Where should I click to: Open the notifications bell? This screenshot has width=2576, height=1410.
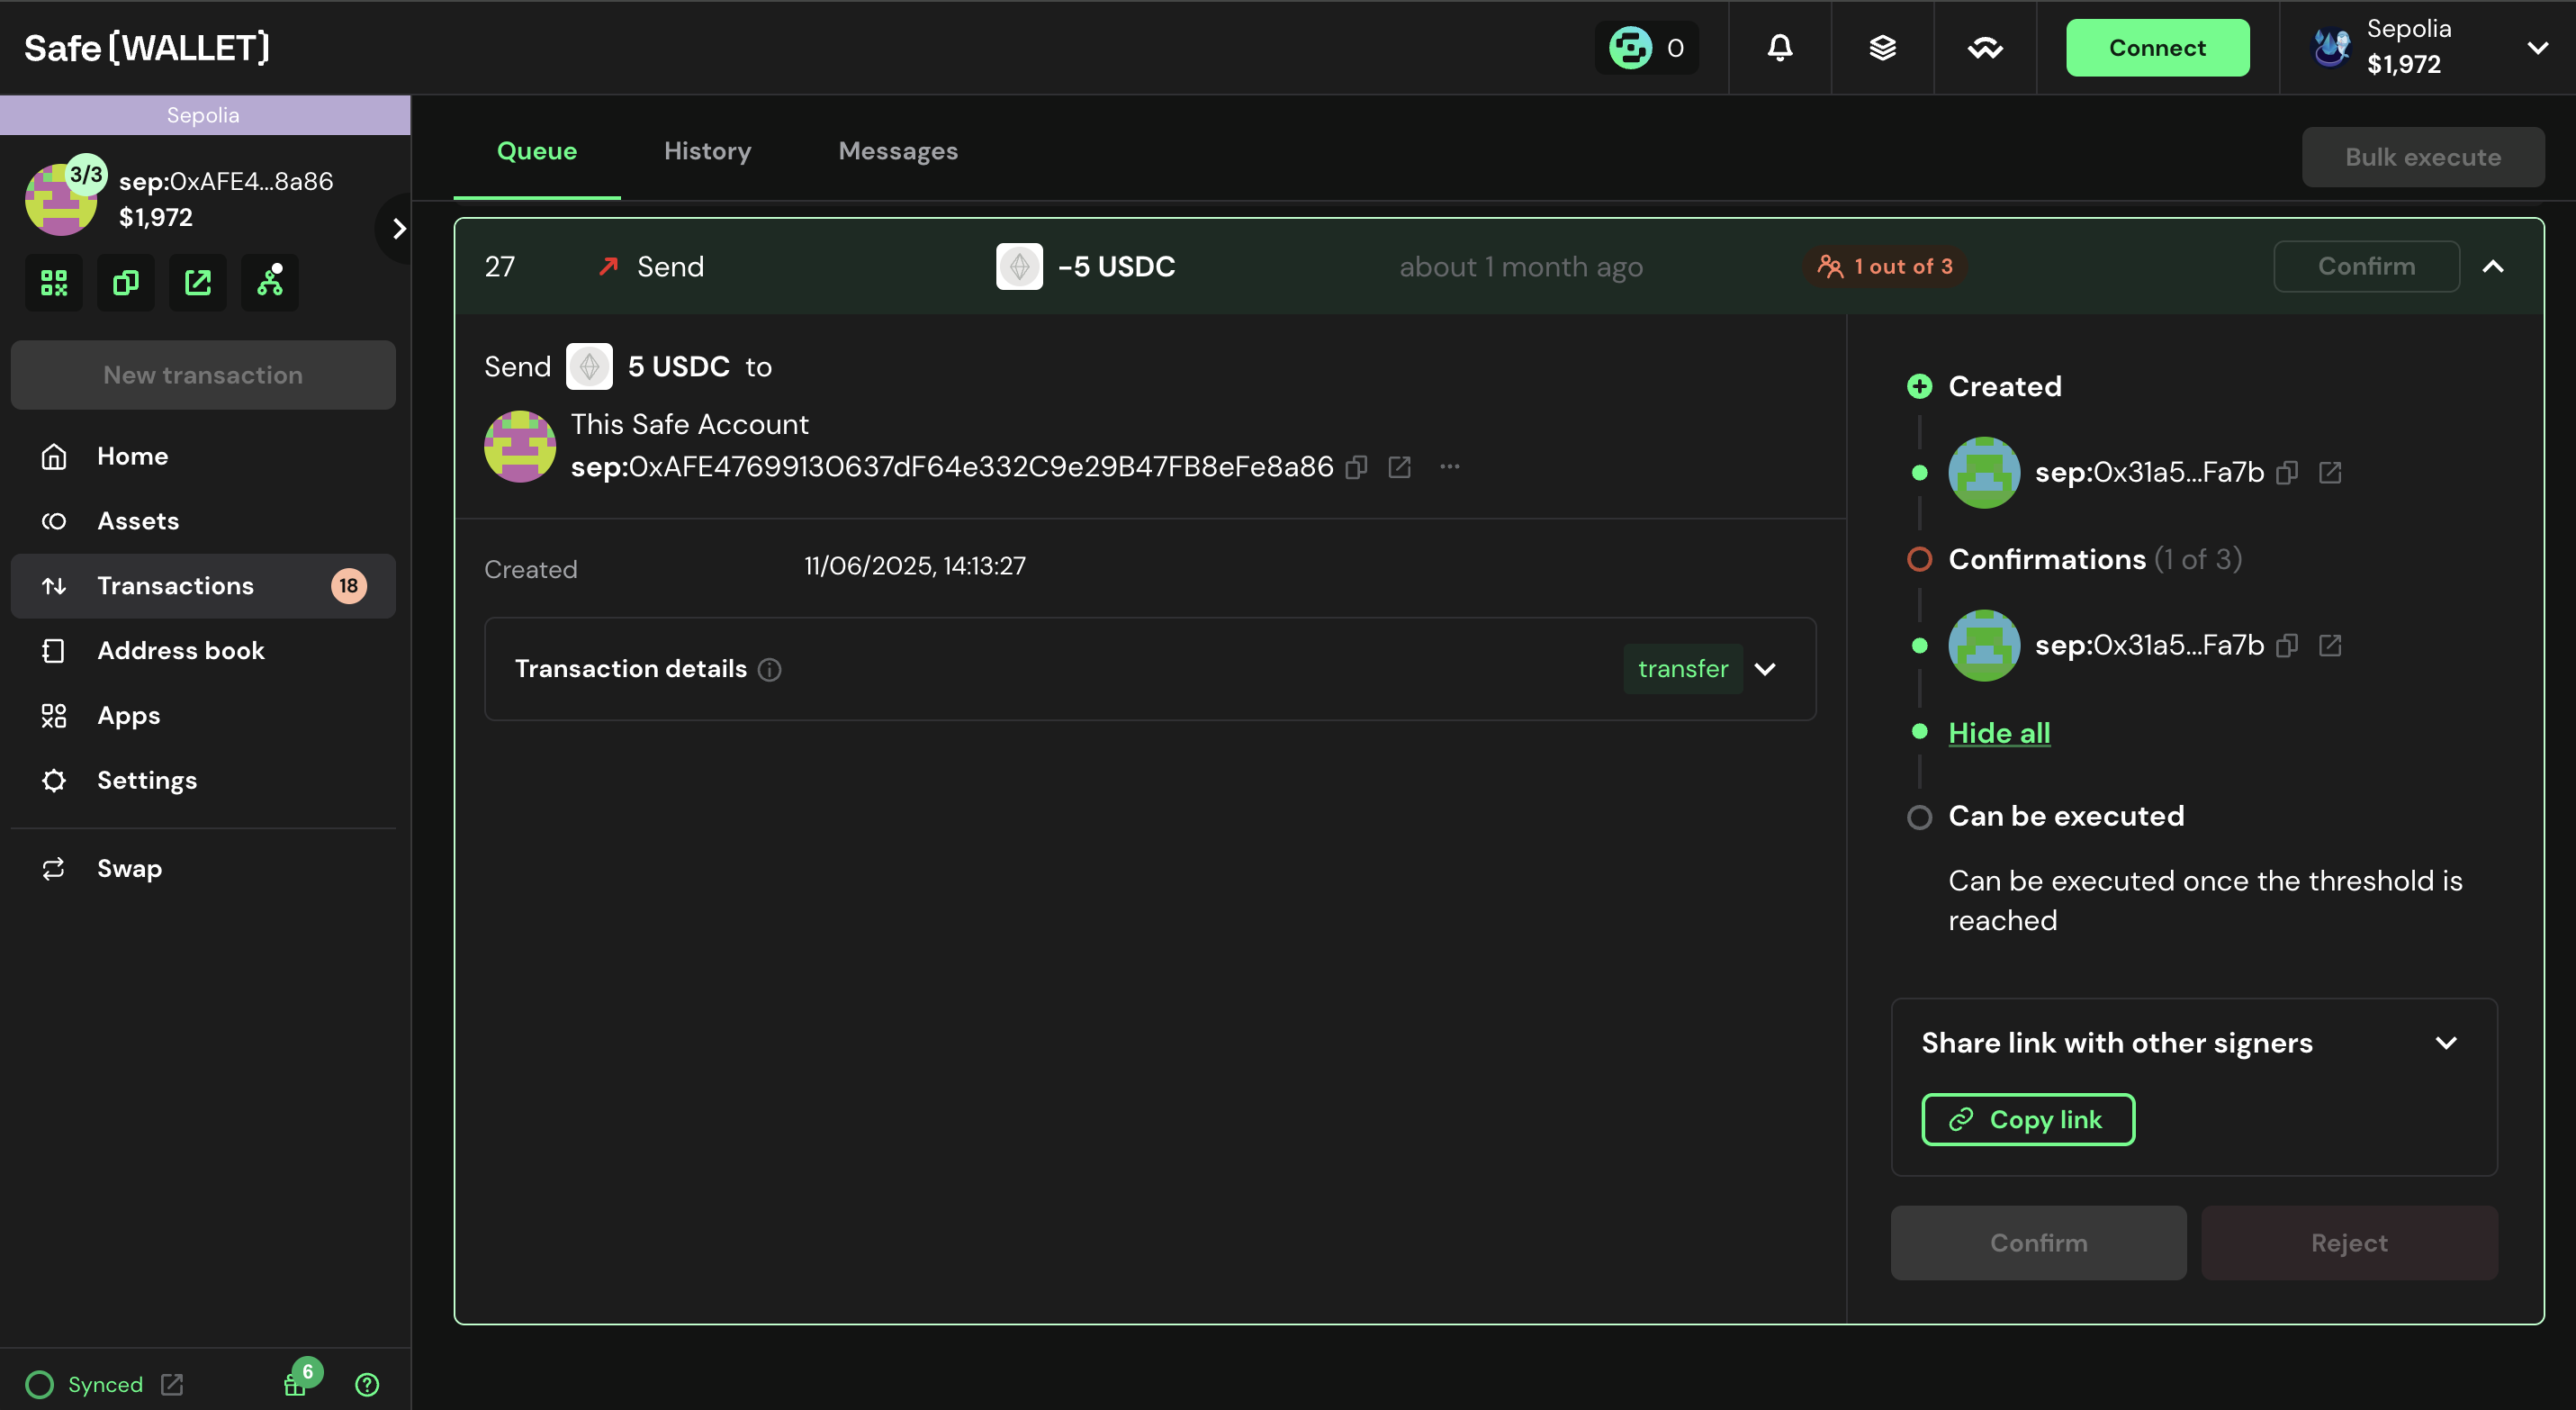pos(1779,48)
